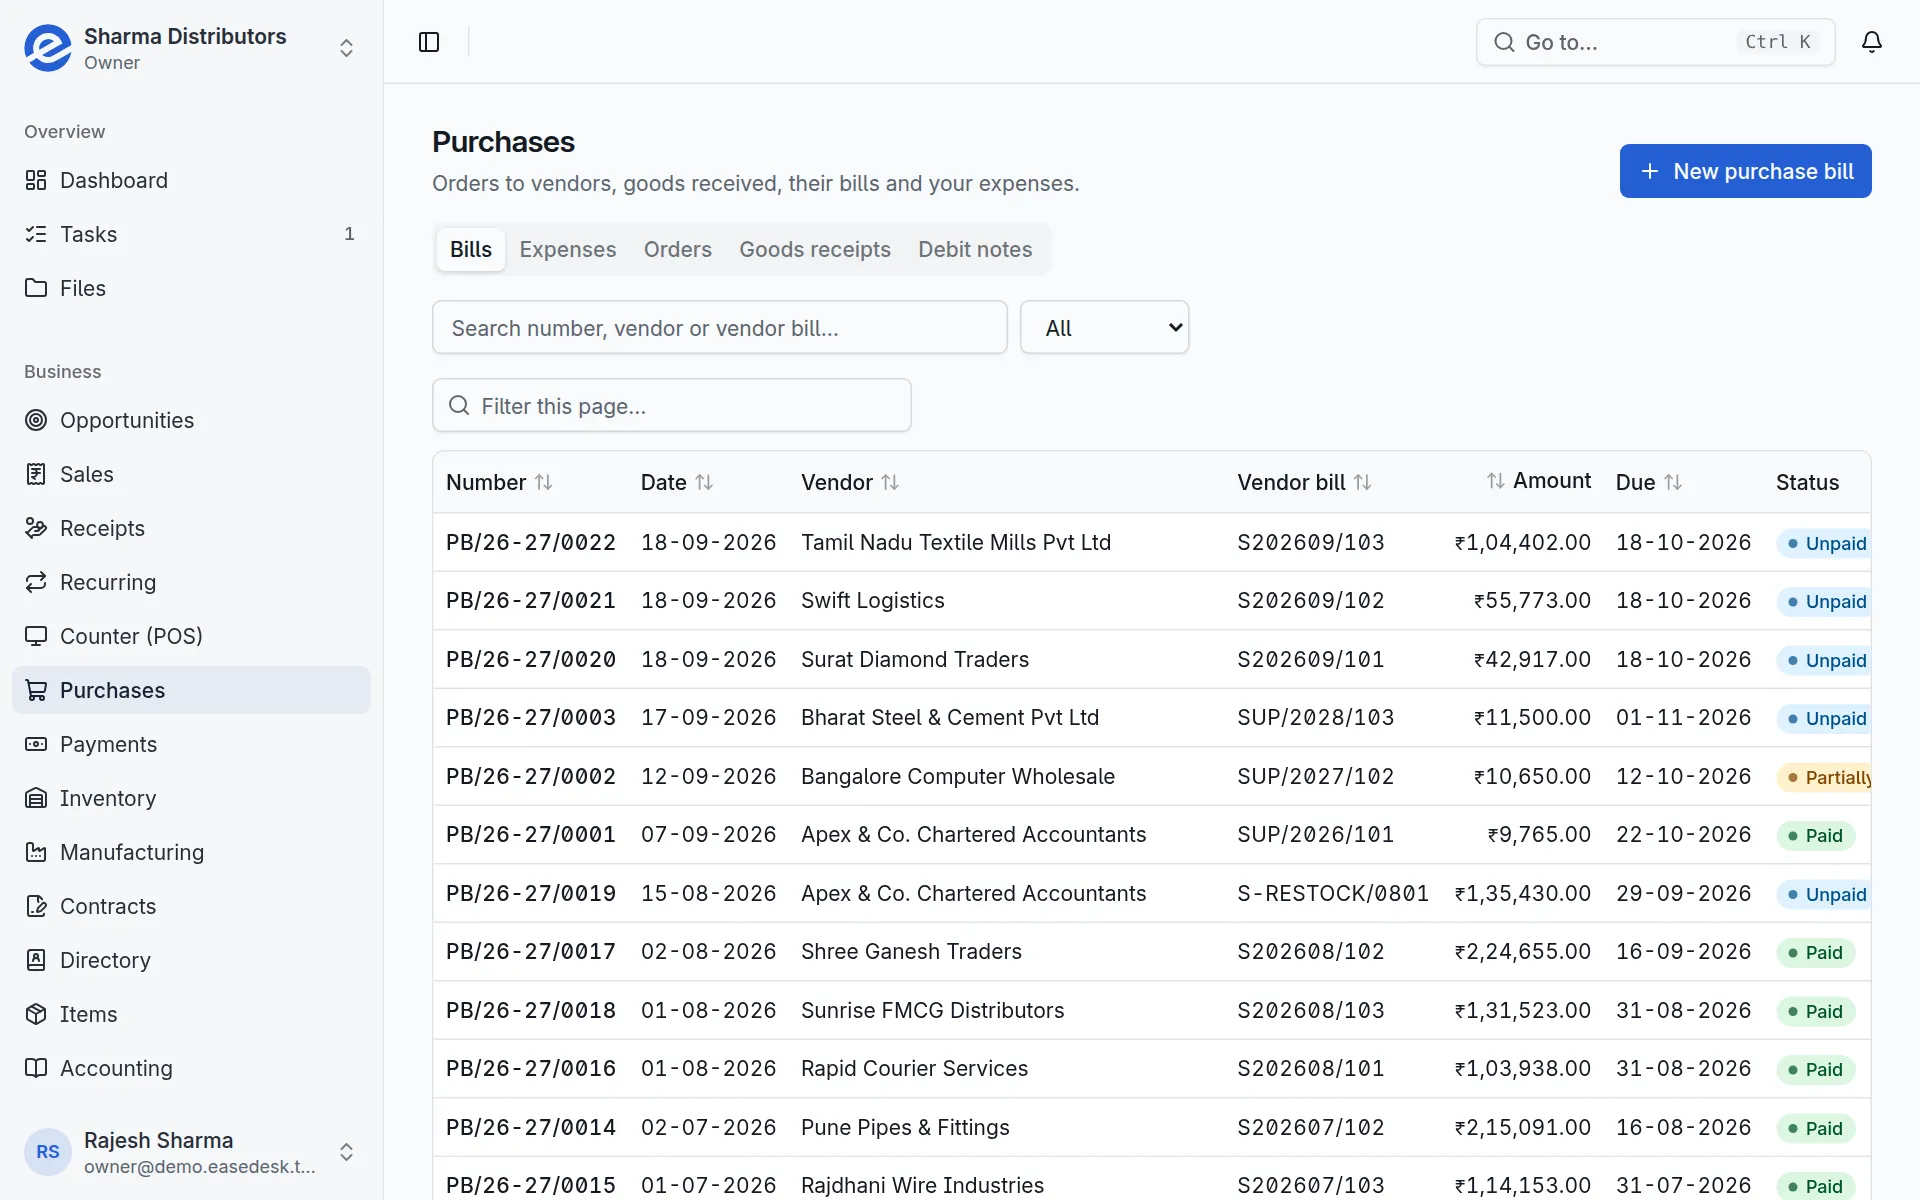Viewport: 1920px width, 1200px height.
Task: Click the Contracts pen icon
Action: click(36, 906)
